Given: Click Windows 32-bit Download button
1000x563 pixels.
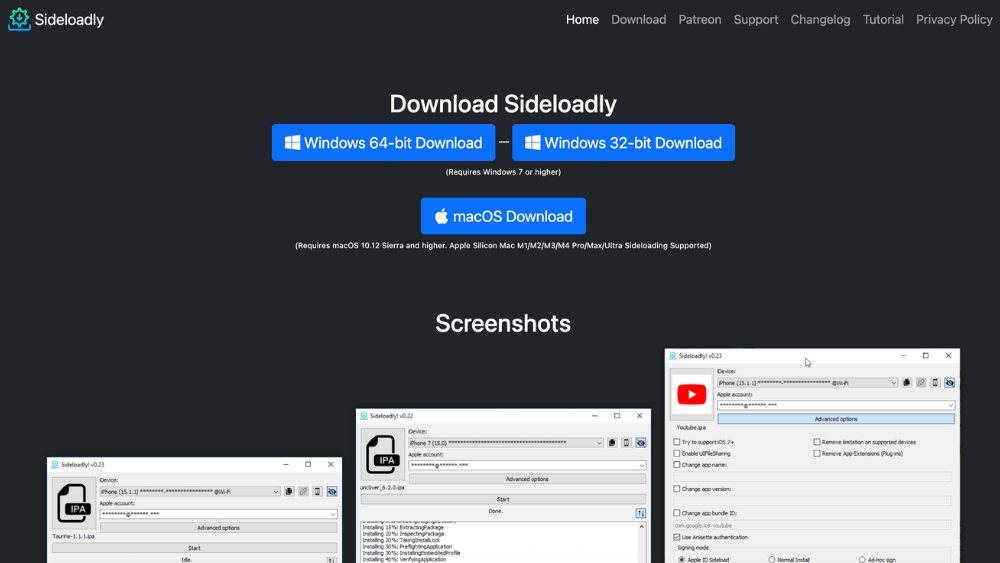Looking at the screenshot, I should click(x=623, y=143).
